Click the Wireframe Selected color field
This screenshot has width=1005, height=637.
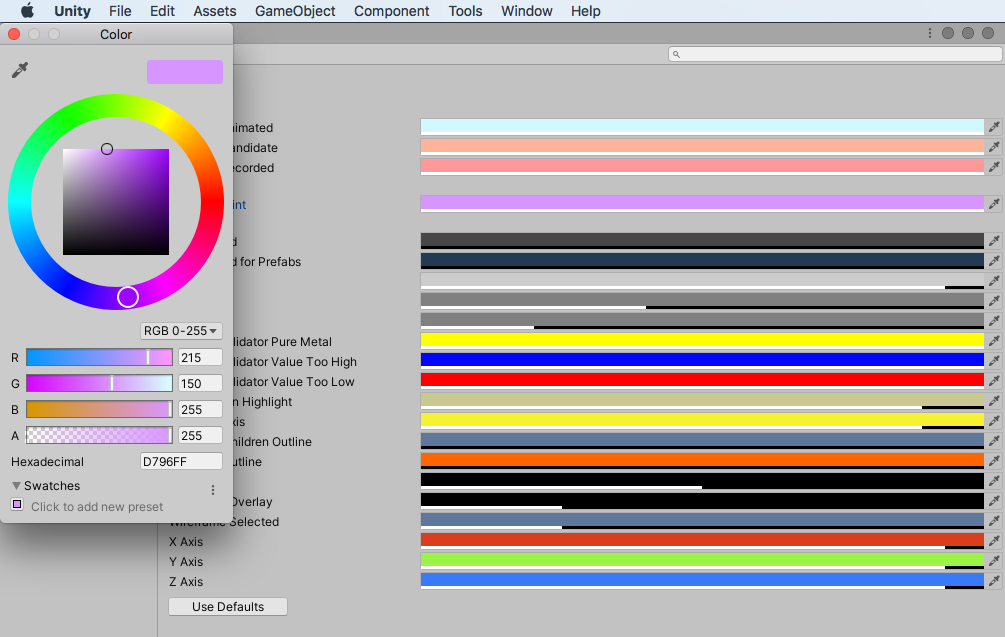click(x=702, y=520)
